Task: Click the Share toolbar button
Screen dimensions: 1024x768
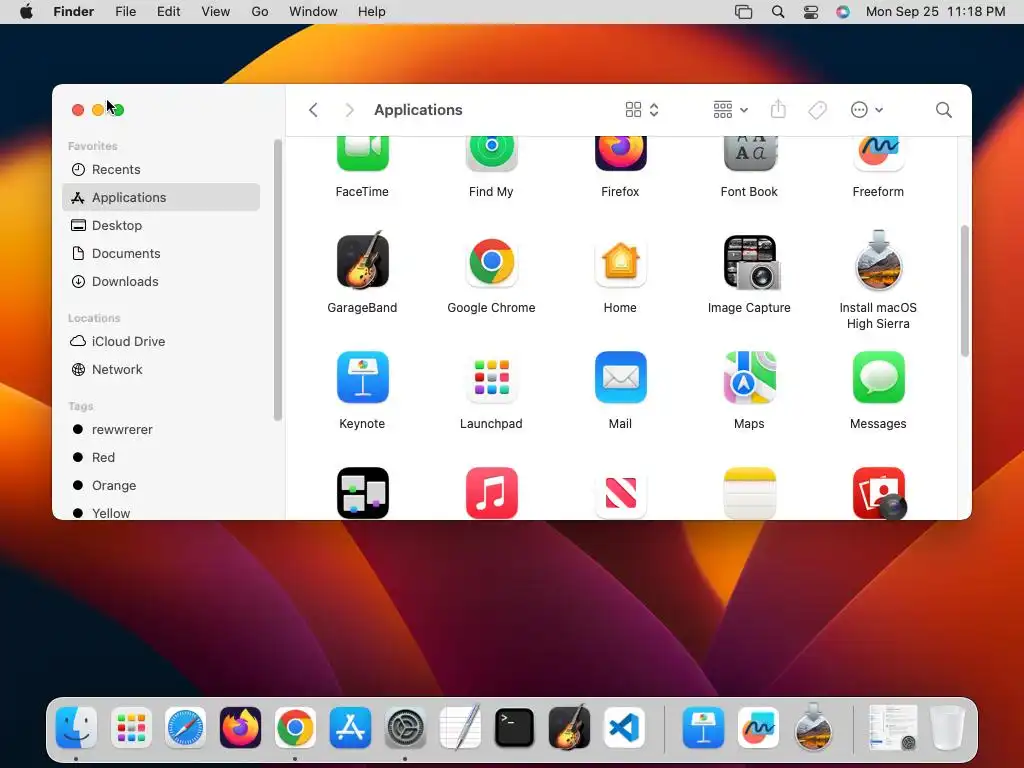Action: 778,109
